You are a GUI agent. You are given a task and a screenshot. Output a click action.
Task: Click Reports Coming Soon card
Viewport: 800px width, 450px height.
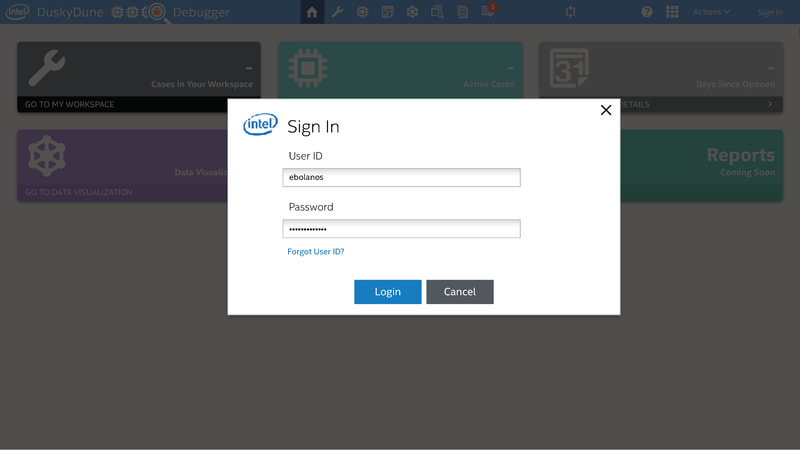[701, 165]
